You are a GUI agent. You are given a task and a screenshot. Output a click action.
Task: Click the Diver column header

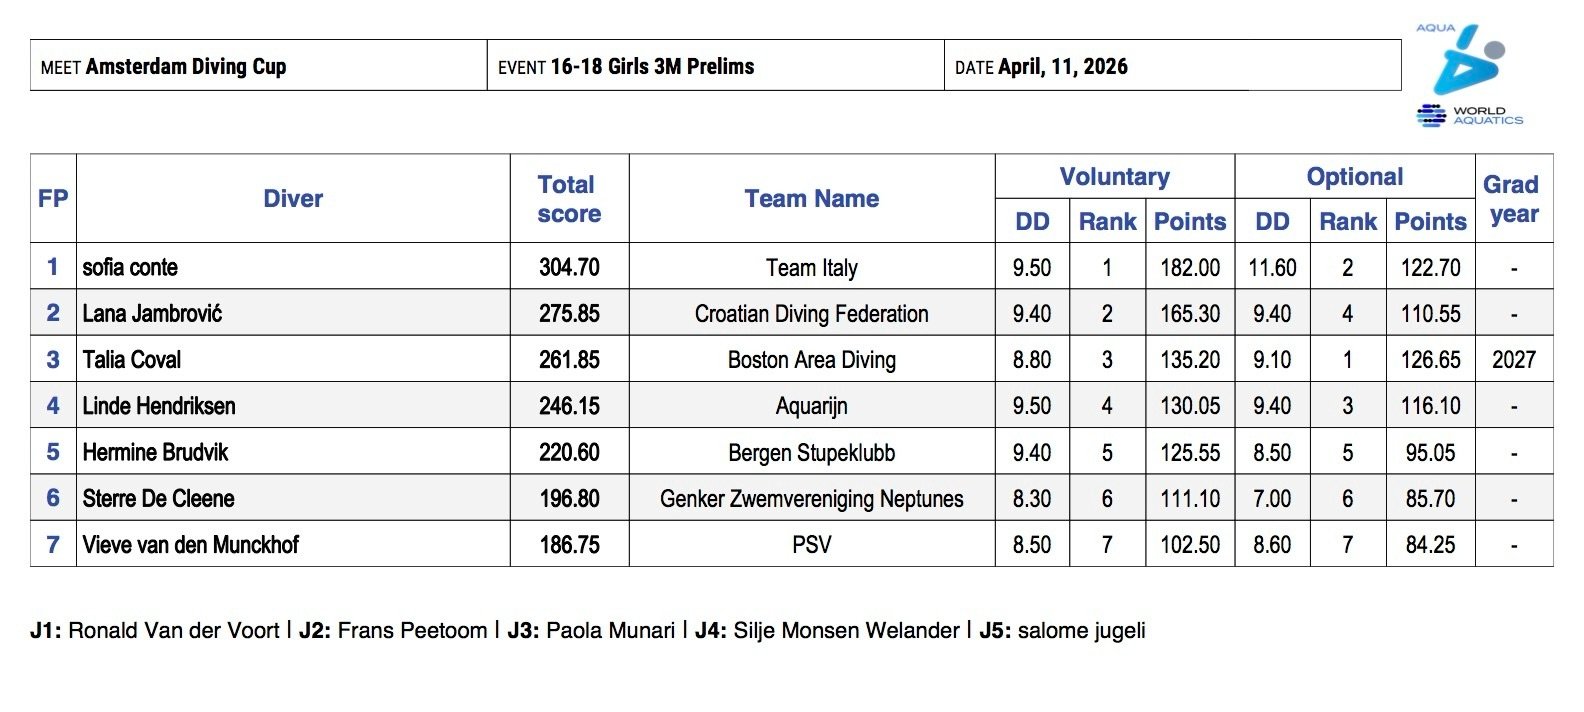click(293, 198)
